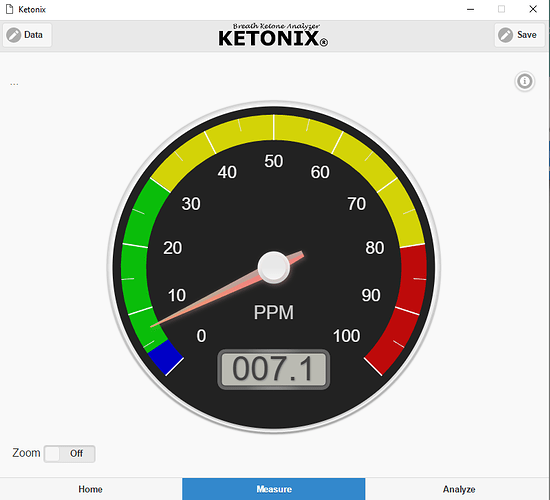Click the 0 label on the gauge
This screenshot has height=500, width=550.
201,336
